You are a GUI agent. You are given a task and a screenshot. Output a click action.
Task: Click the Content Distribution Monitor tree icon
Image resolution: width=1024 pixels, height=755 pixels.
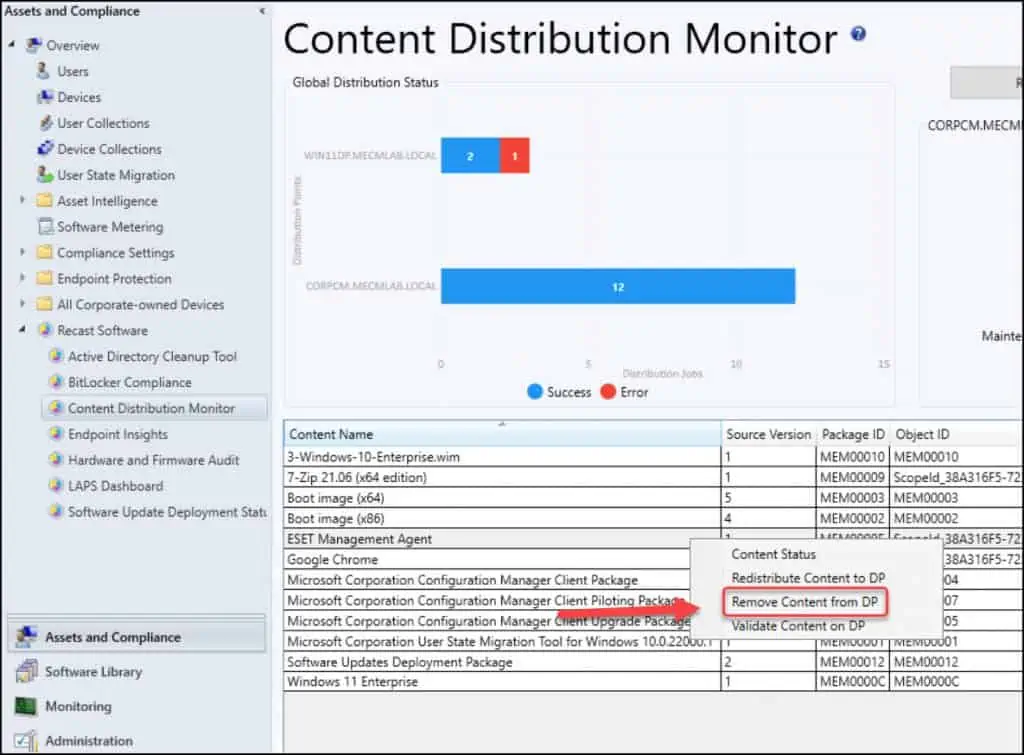[x=56, y=408]
